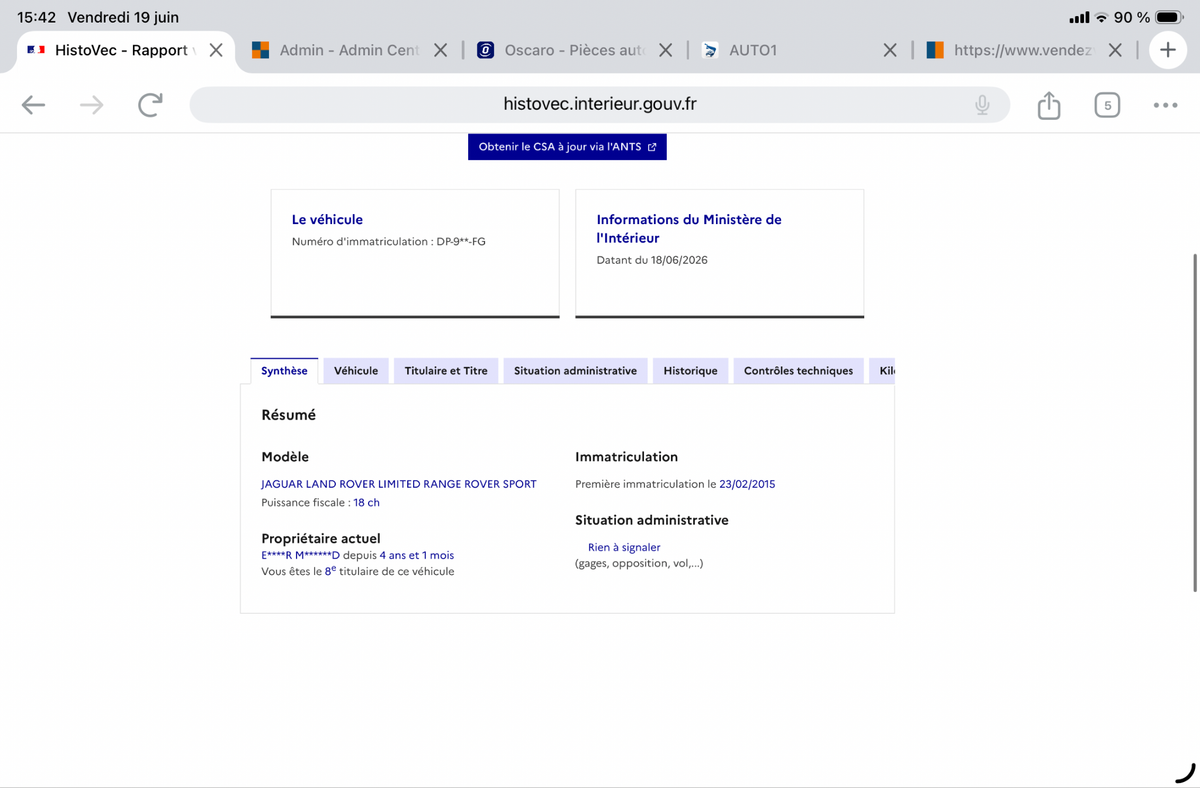Open the Contrôles techniques tab

coord(798,371)
